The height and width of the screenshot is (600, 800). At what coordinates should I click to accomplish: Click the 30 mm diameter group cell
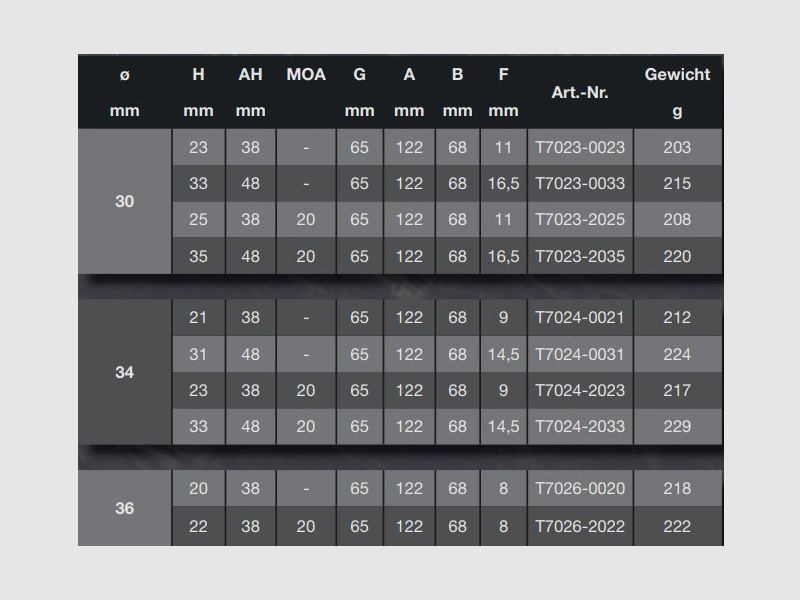pos(124,201)
